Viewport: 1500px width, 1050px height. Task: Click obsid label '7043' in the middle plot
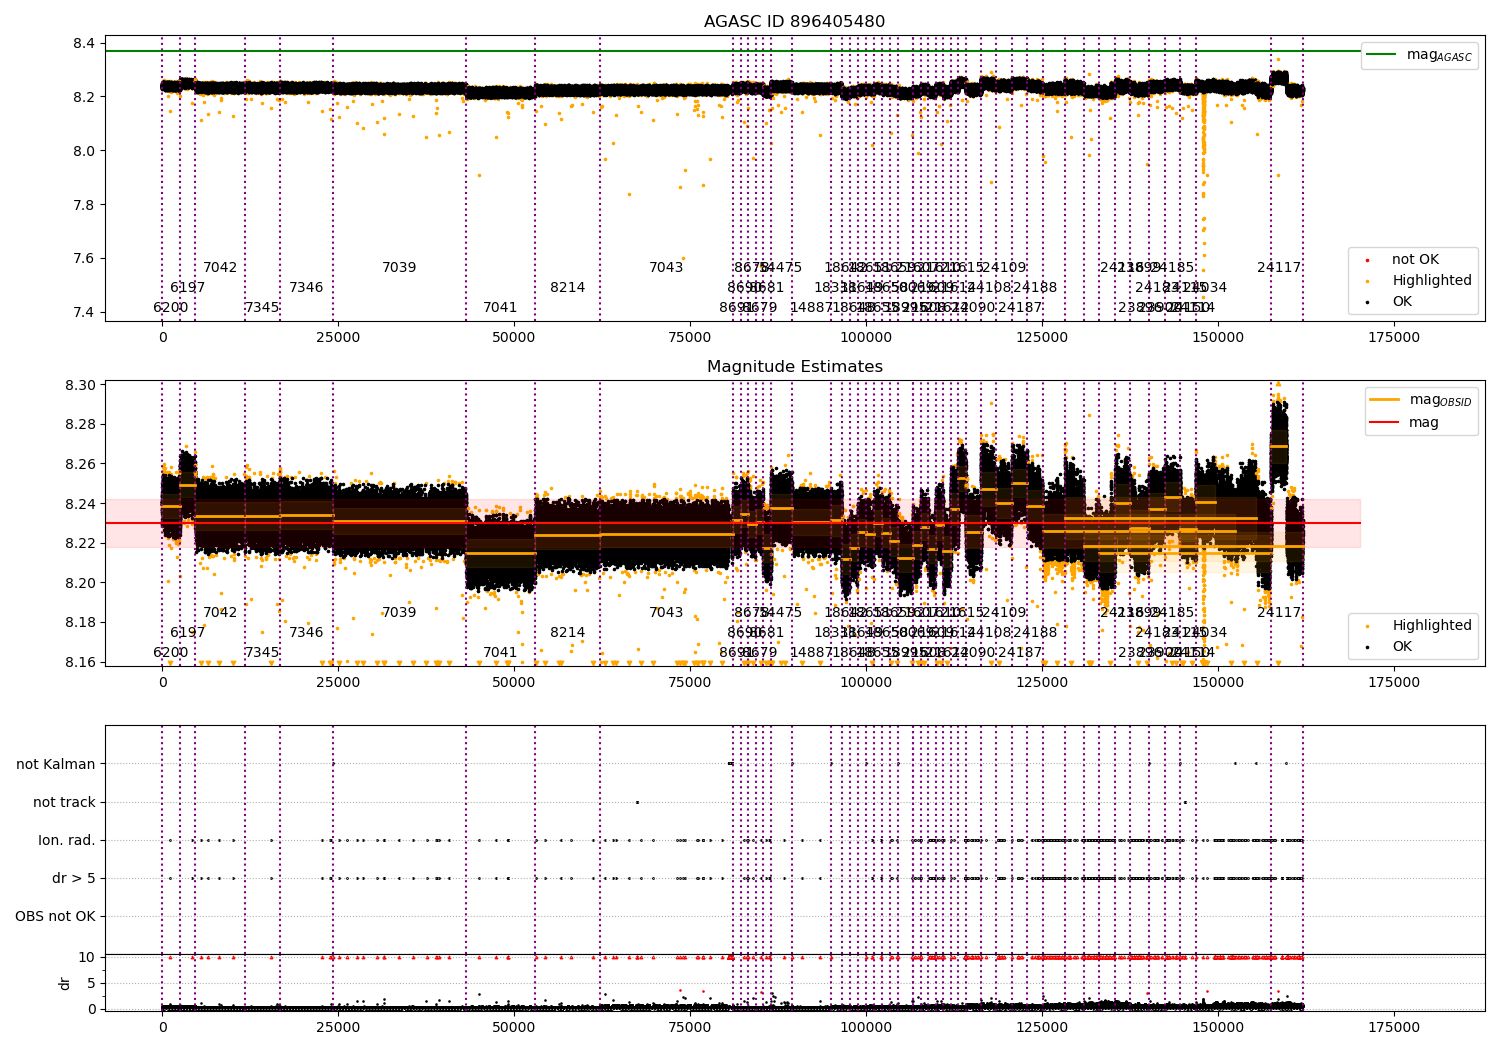[666, 613]
